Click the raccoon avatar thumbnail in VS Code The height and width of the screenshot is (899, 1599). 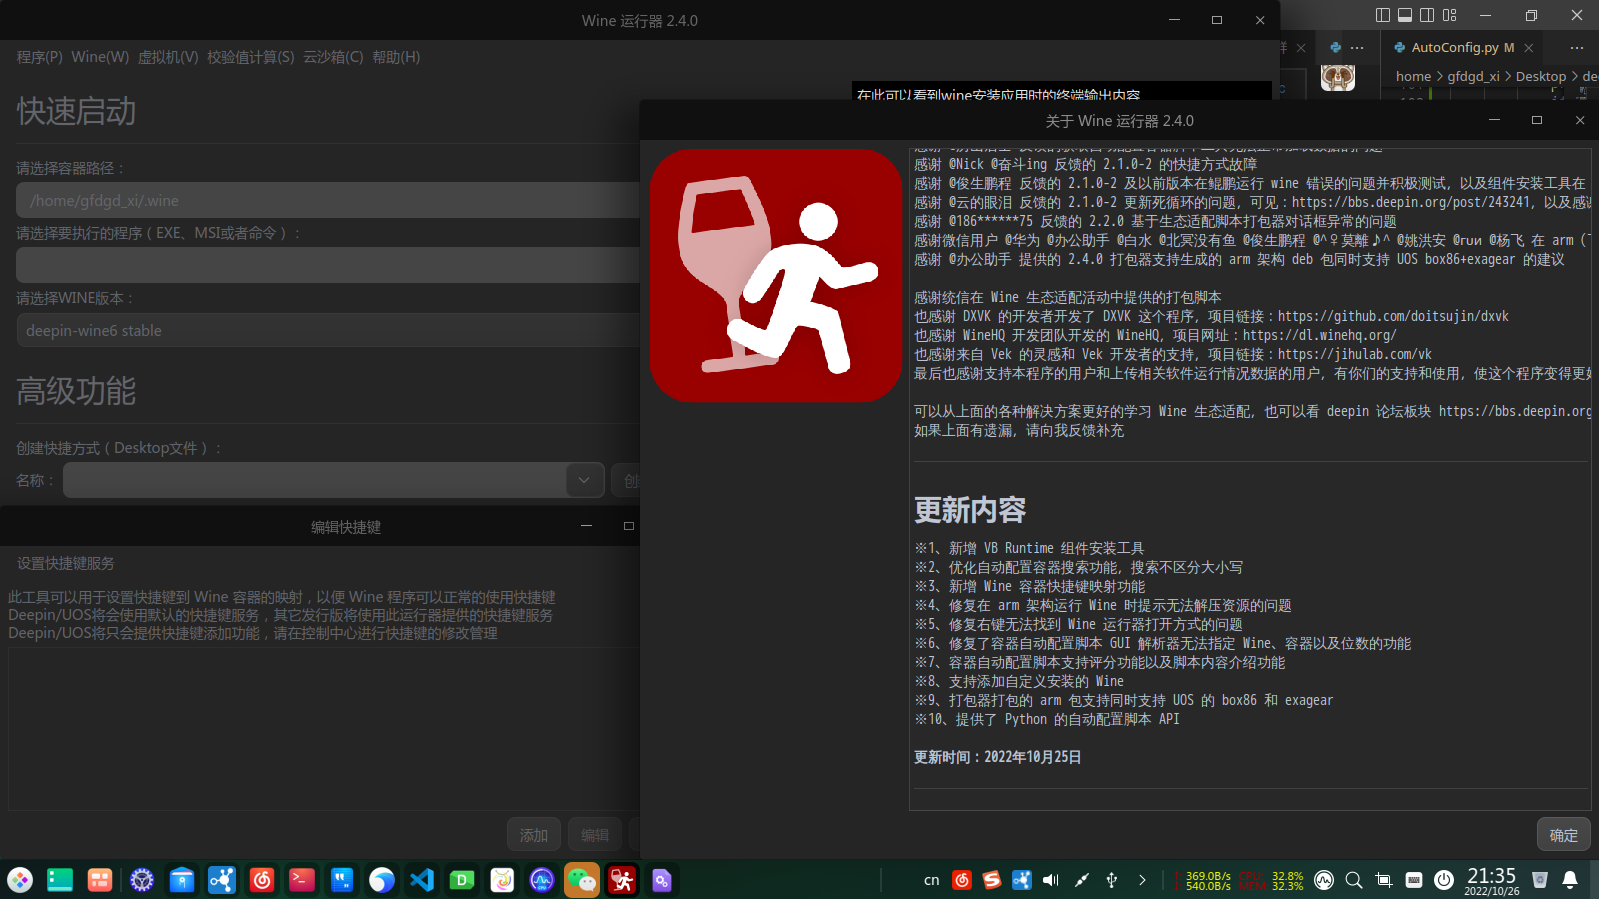[1338, 78]
